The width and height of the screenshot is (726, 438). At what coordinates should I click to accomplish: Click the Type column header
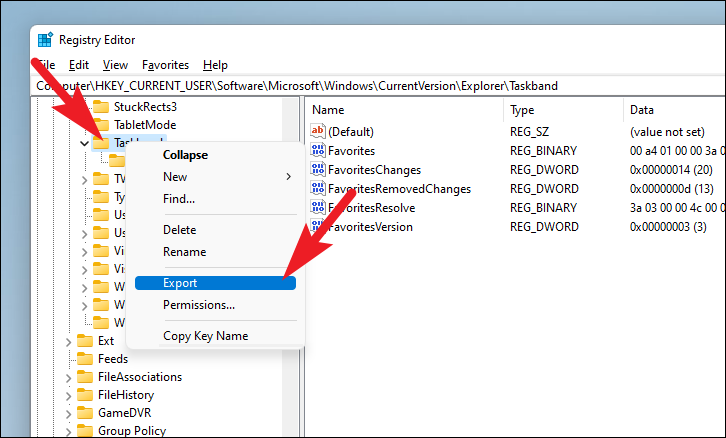pyautogui.click(x=563, y=110)
